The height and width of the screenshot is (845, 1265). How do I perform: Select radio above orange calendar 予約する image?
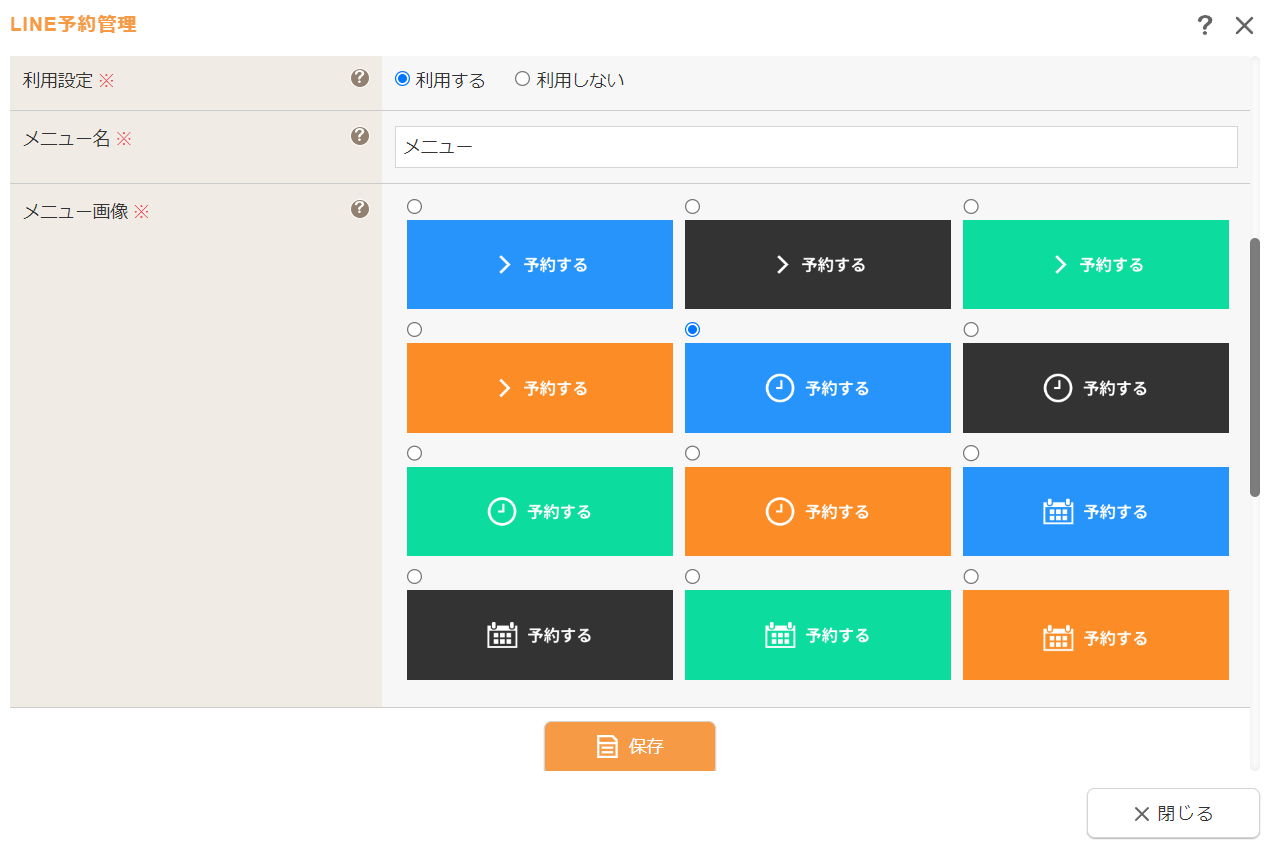pos(971,576)
